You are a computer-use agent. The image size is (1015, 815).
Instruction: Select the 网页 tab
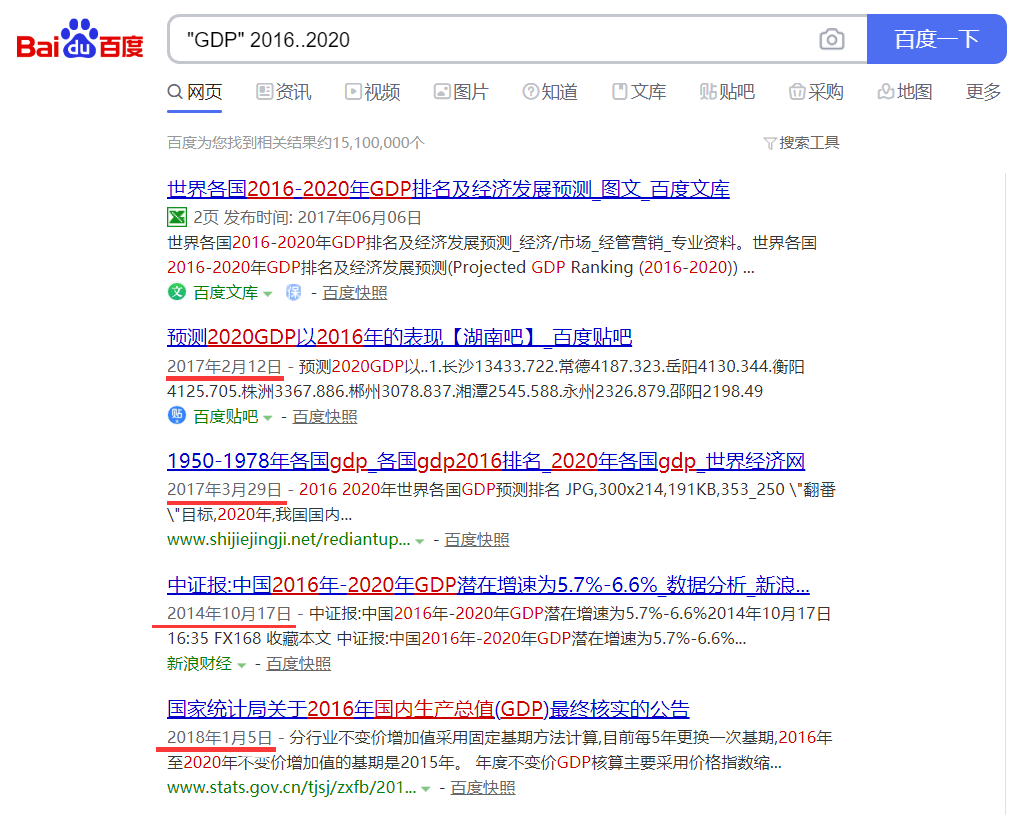point(195,92)
